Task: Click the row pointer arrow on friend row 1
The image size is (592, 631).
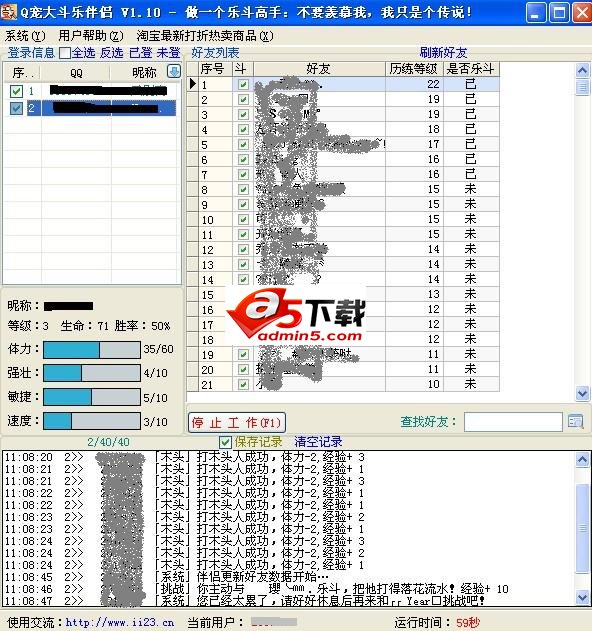Action: click(x=193, y=84)
